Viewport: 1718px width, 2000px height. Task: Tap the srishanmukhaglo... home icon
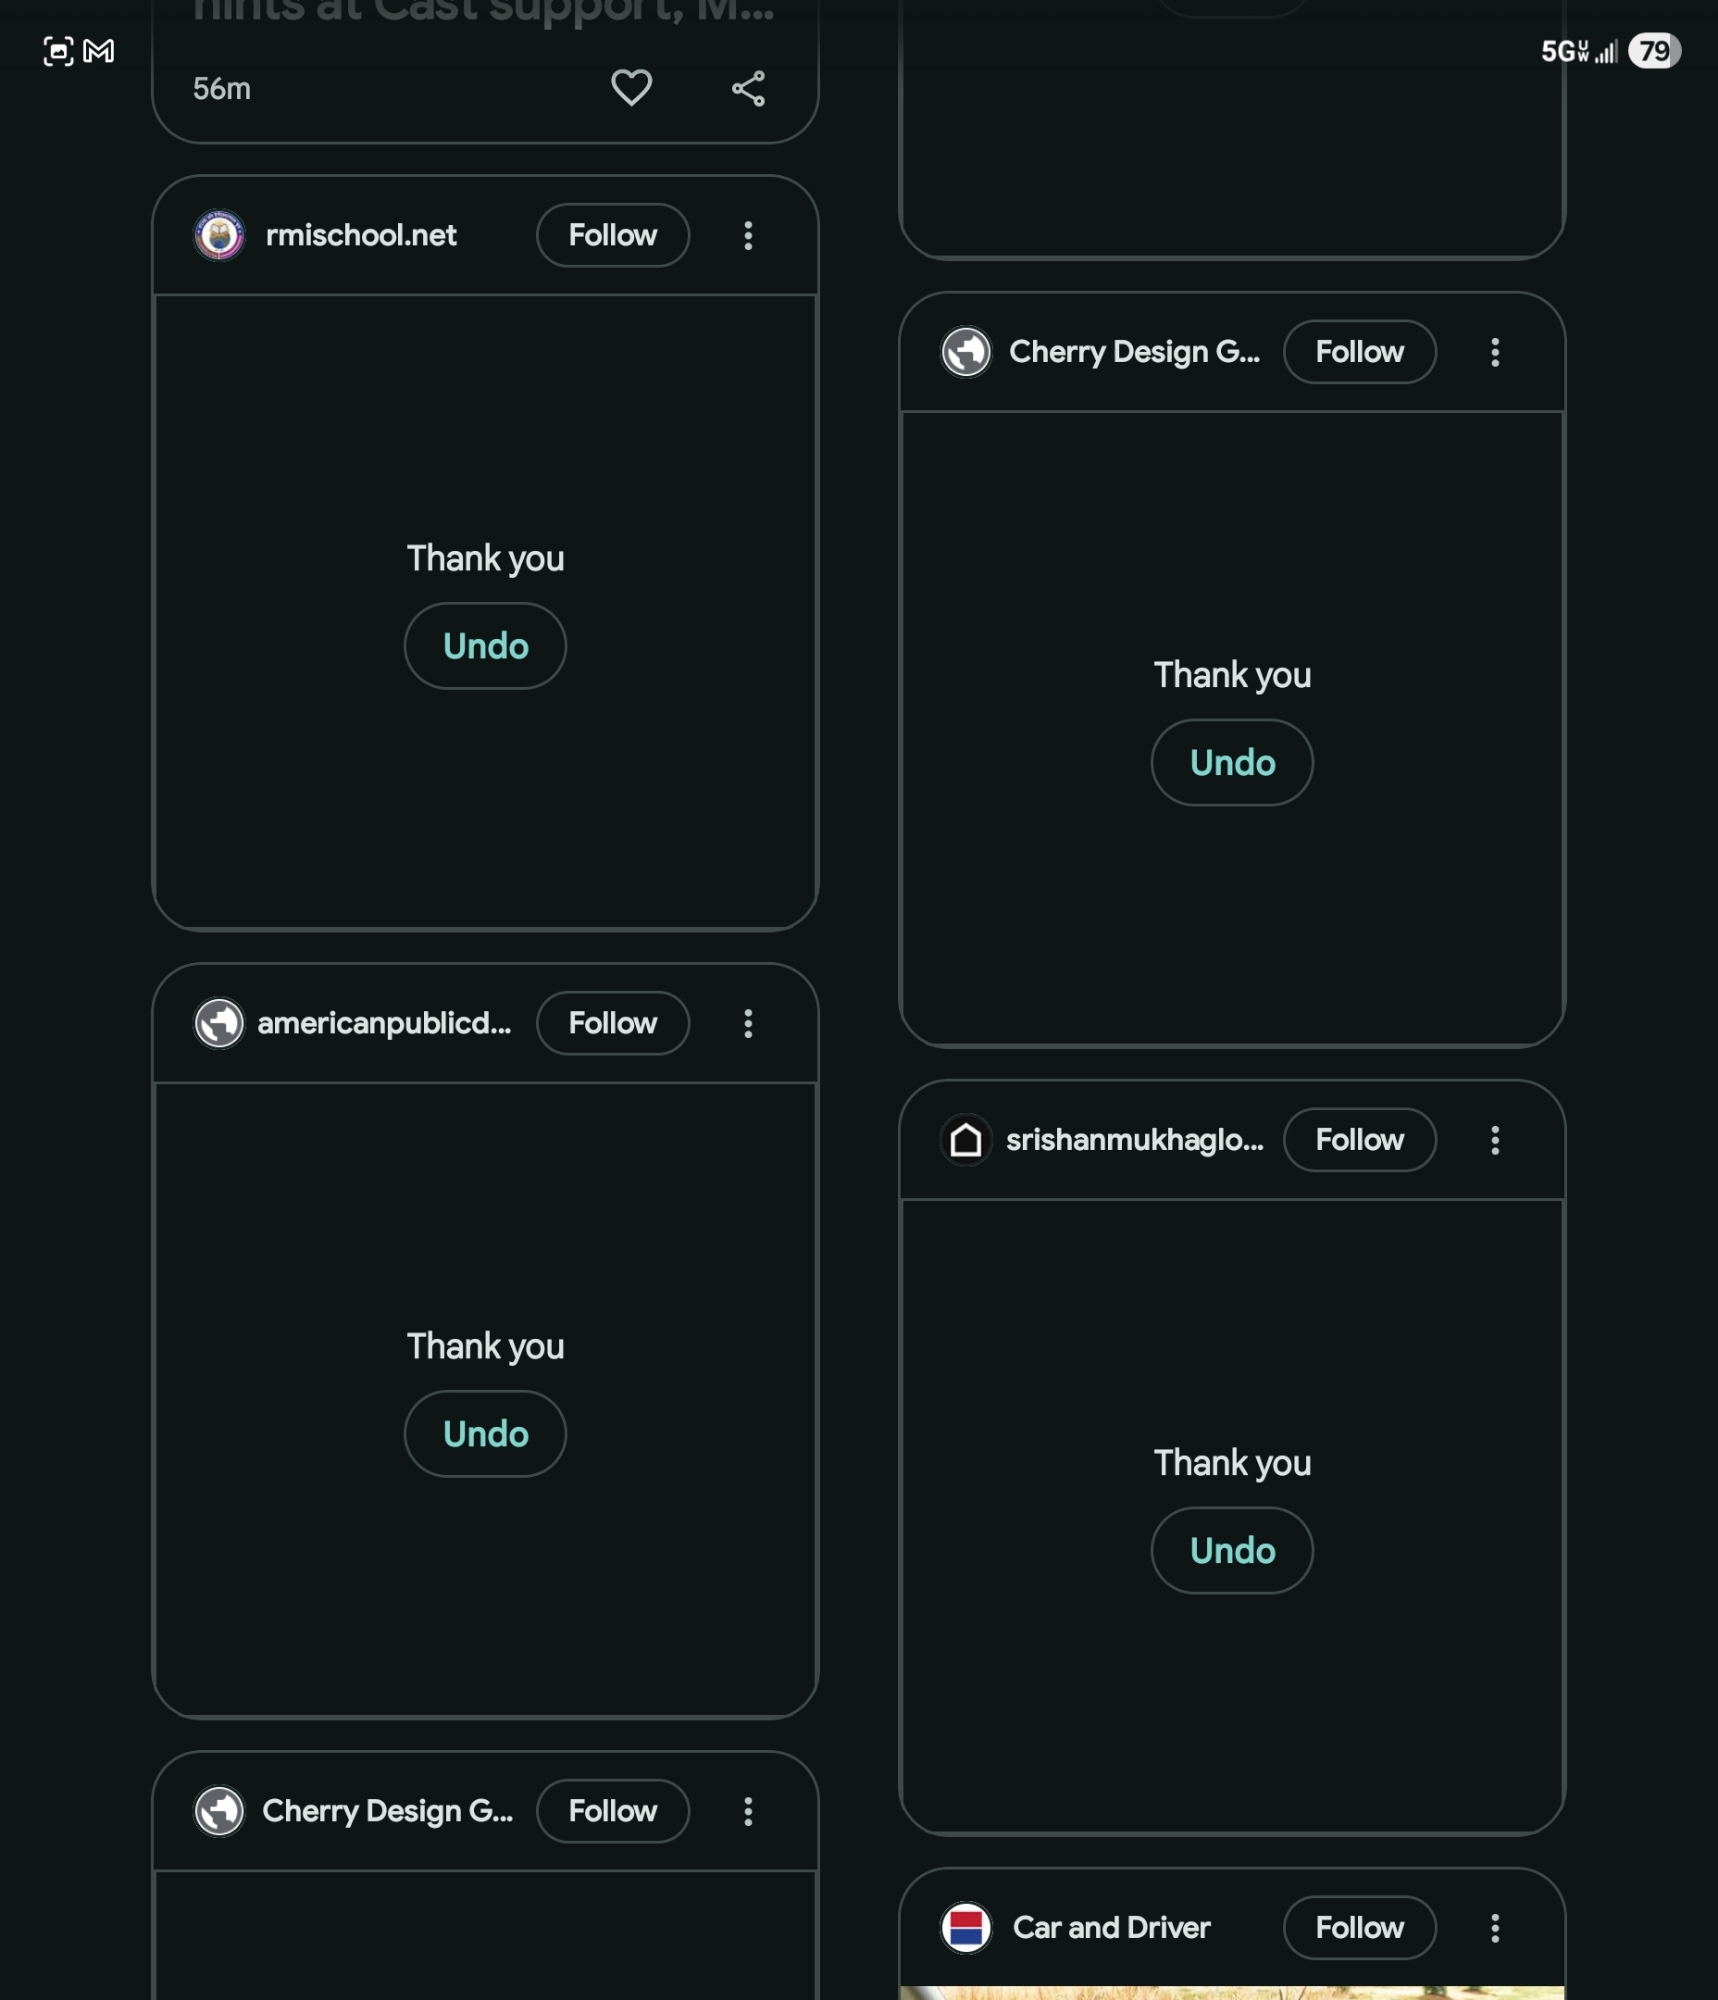(966, 1140)
